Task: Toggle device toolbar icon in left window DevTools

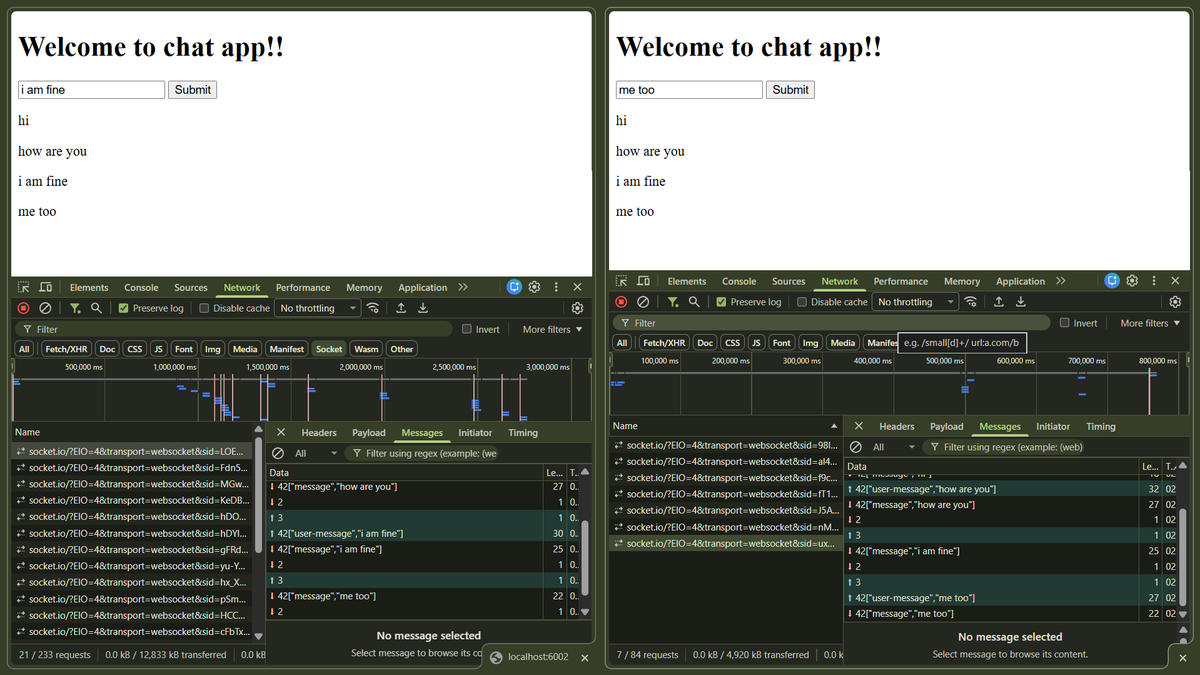Action: pos(46,287)
